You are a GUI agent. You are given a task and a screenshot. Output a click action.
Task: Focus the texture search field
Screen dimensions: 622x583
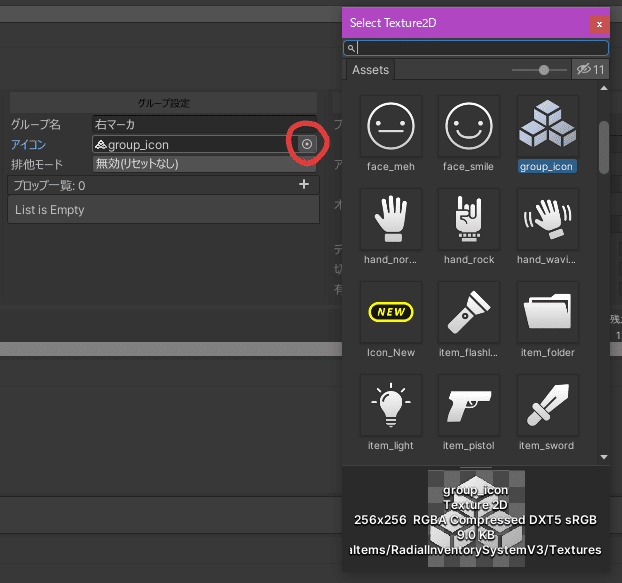pyautogui.click(x=476, y=48)
